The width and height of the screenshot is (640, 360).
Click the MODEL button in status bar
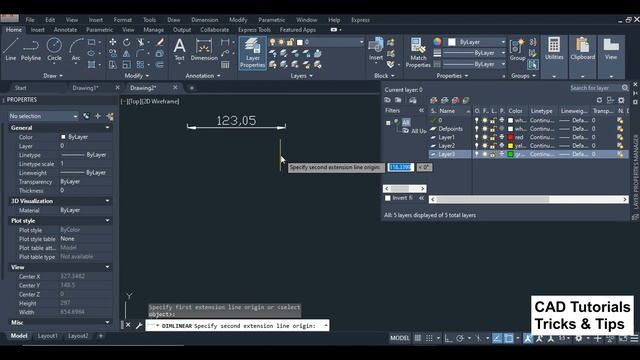point(400,338)
